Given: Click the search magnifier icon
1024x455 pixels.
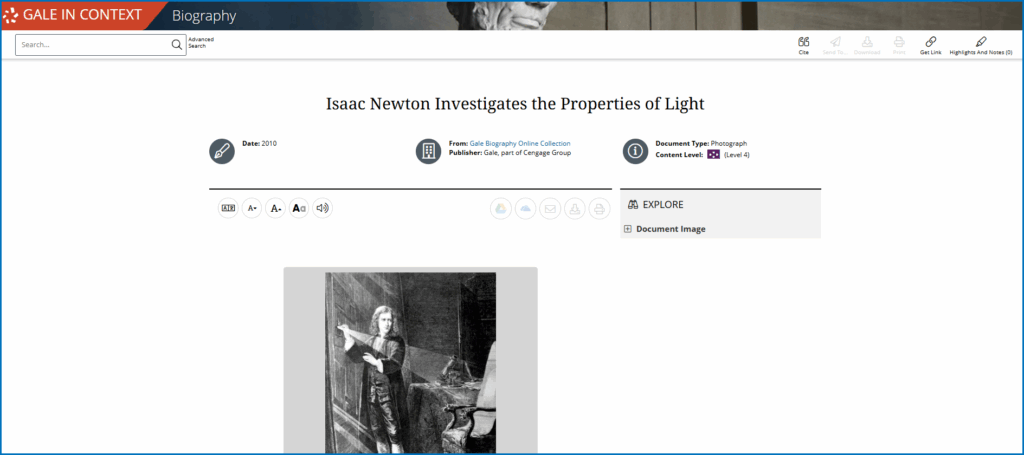Looking at the screenshot, I should 176,45.
